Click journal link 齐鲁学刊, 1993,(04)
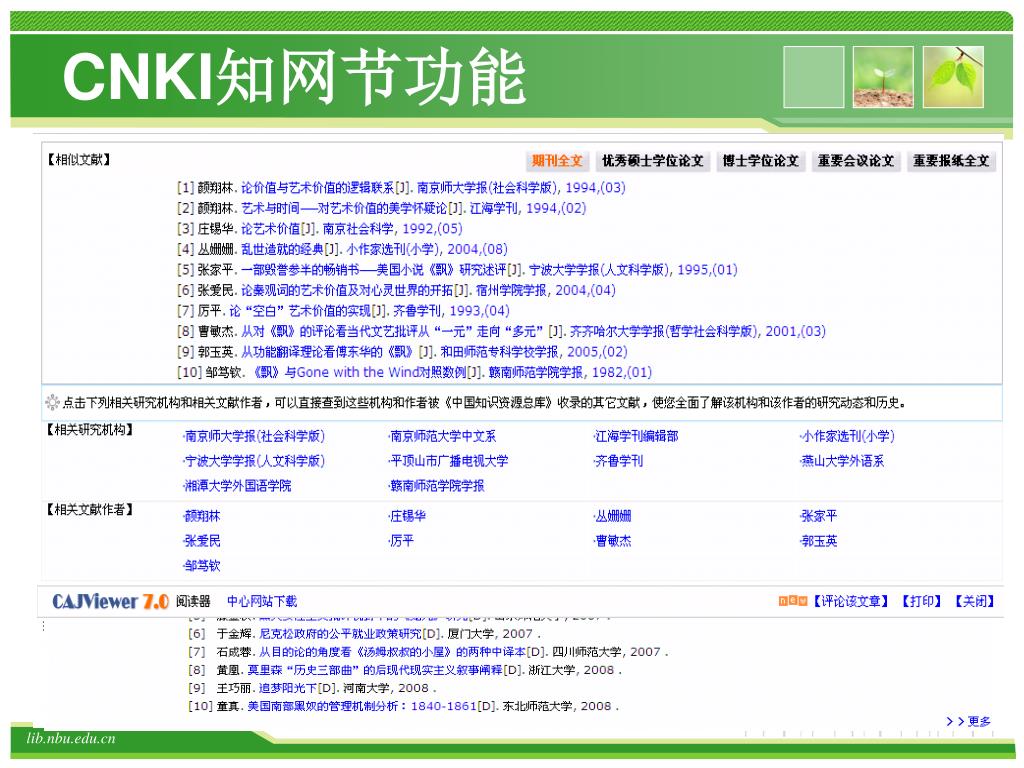This screenshot has width=1024, height=768. click(x=451, y=311)
